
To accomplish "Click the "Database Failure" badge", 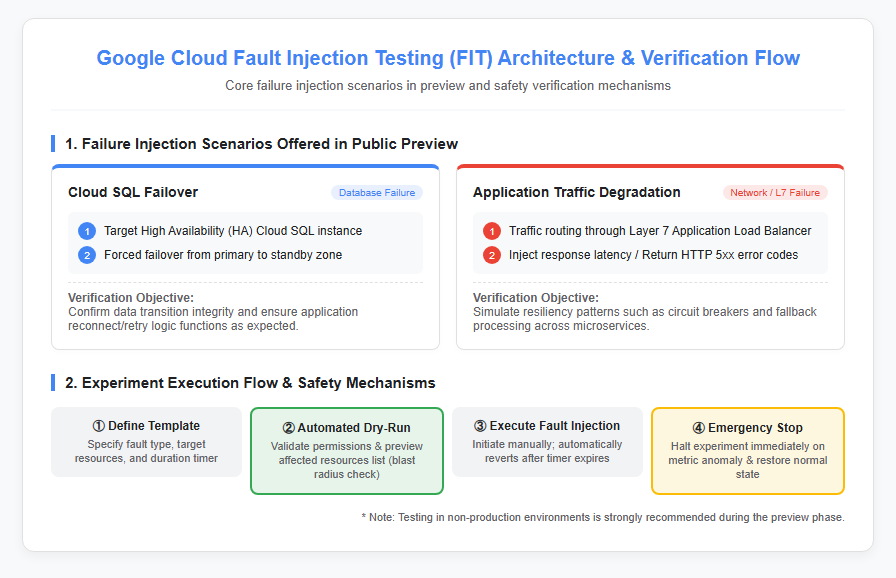I will pyautogui.click(x=377, y=192).
